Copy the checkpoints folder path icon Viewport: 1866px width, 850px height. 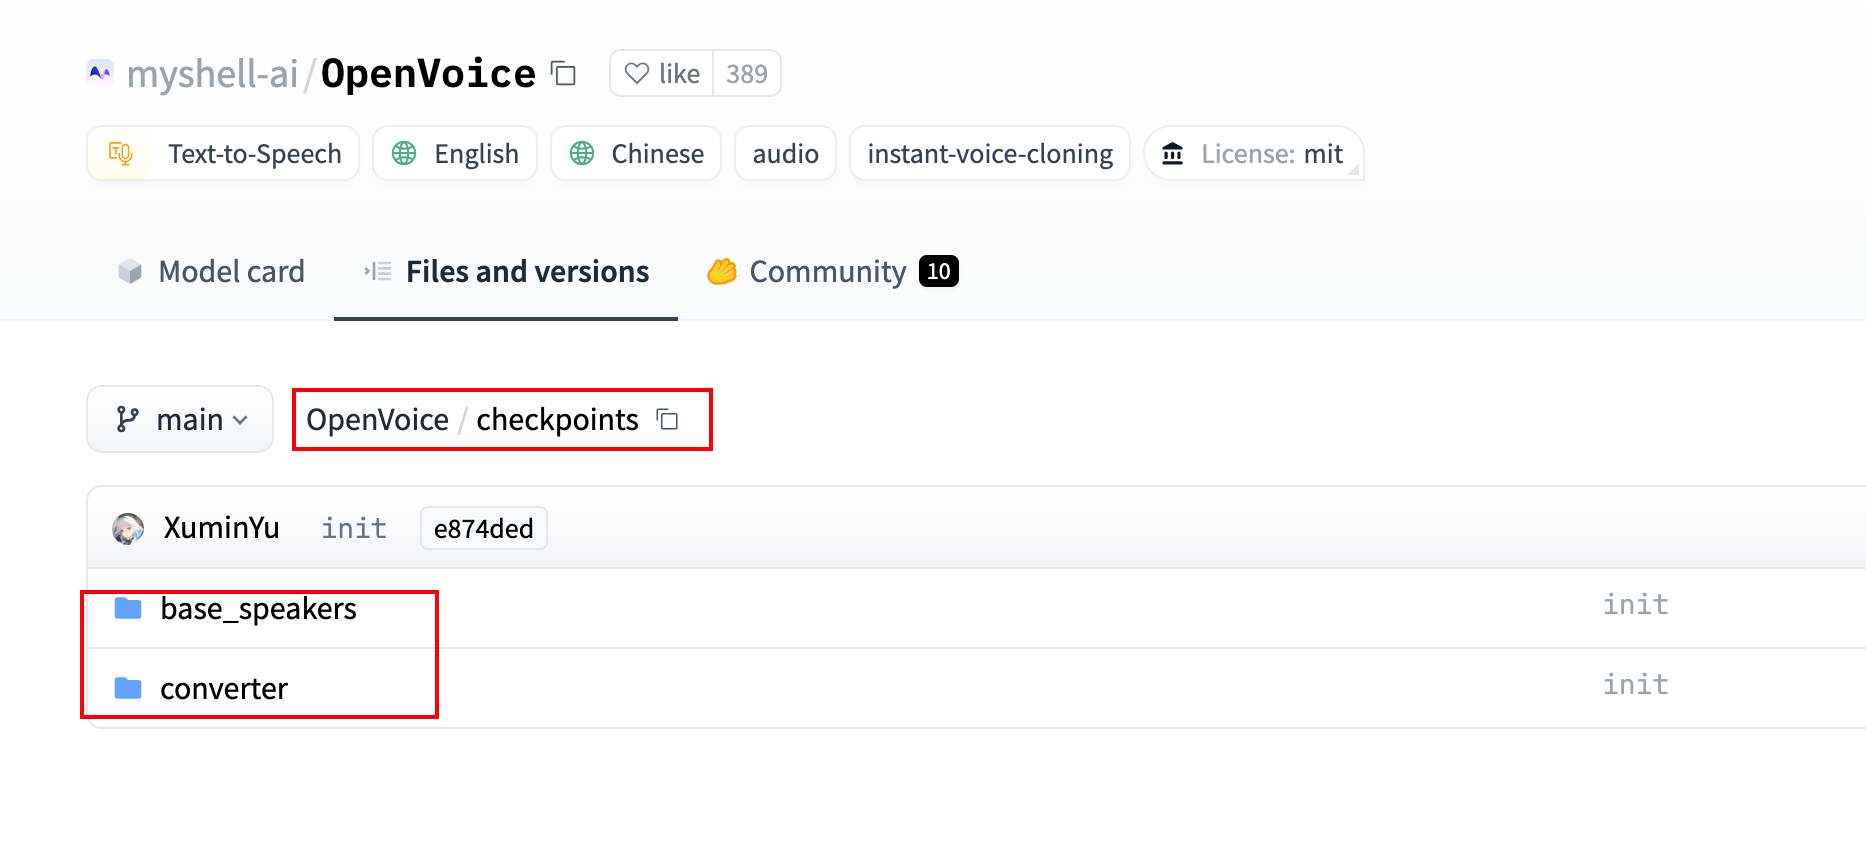coord(668,420)
